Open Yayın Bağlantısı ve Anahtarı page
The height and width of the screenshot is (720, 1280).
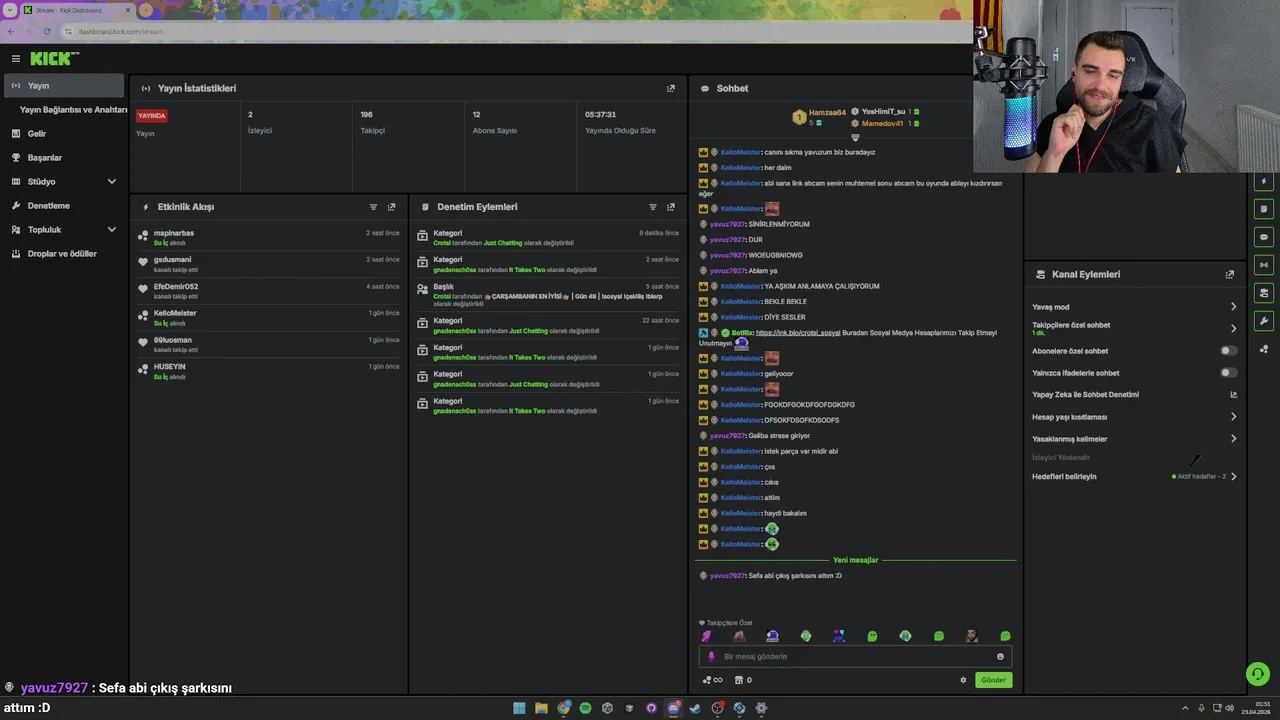click(73, 110)
